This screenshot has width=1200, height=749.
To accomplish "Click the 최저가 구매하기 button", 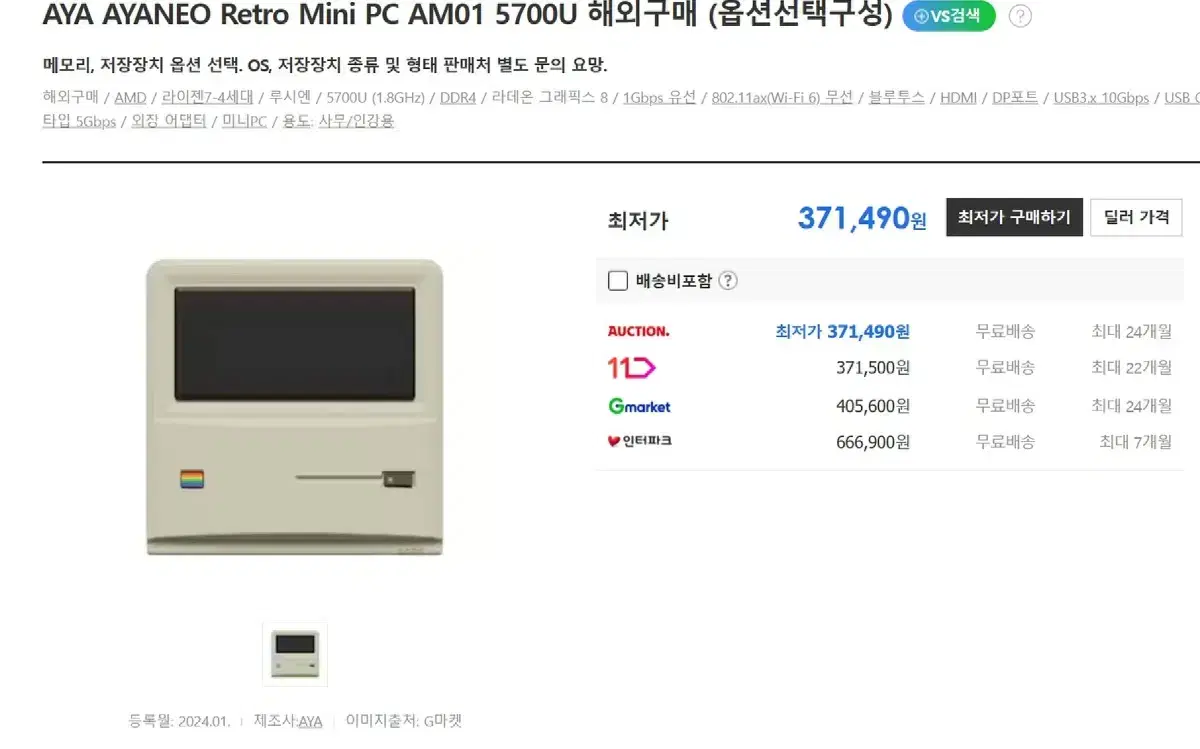I will click(x=1014, y=217).
